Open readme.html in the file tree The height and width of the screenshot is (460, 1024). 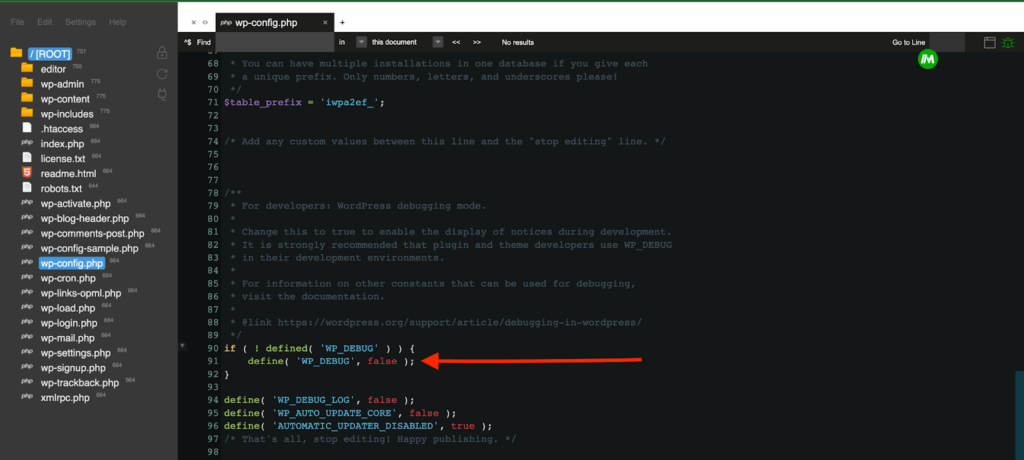(x=68, y=174)
